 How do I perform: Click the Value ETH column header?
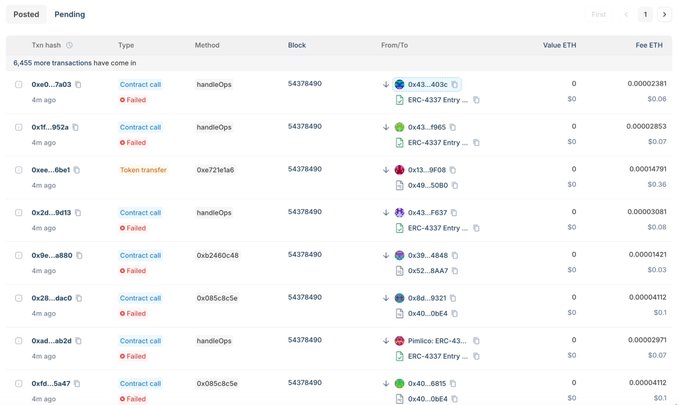(559, 45)
